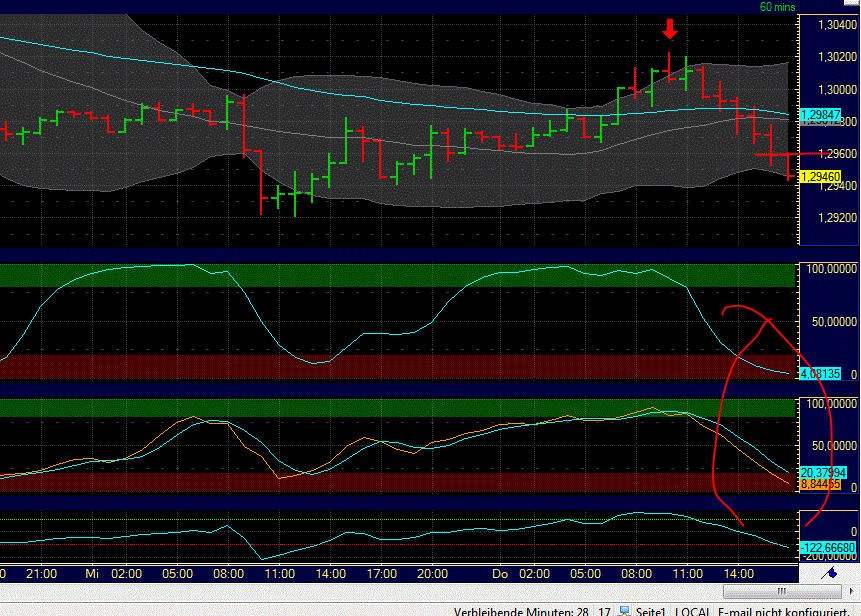This screenshot has width=861, height=616.
Task: Click the blue flag icon bottom right
Action: click(832, 573)
